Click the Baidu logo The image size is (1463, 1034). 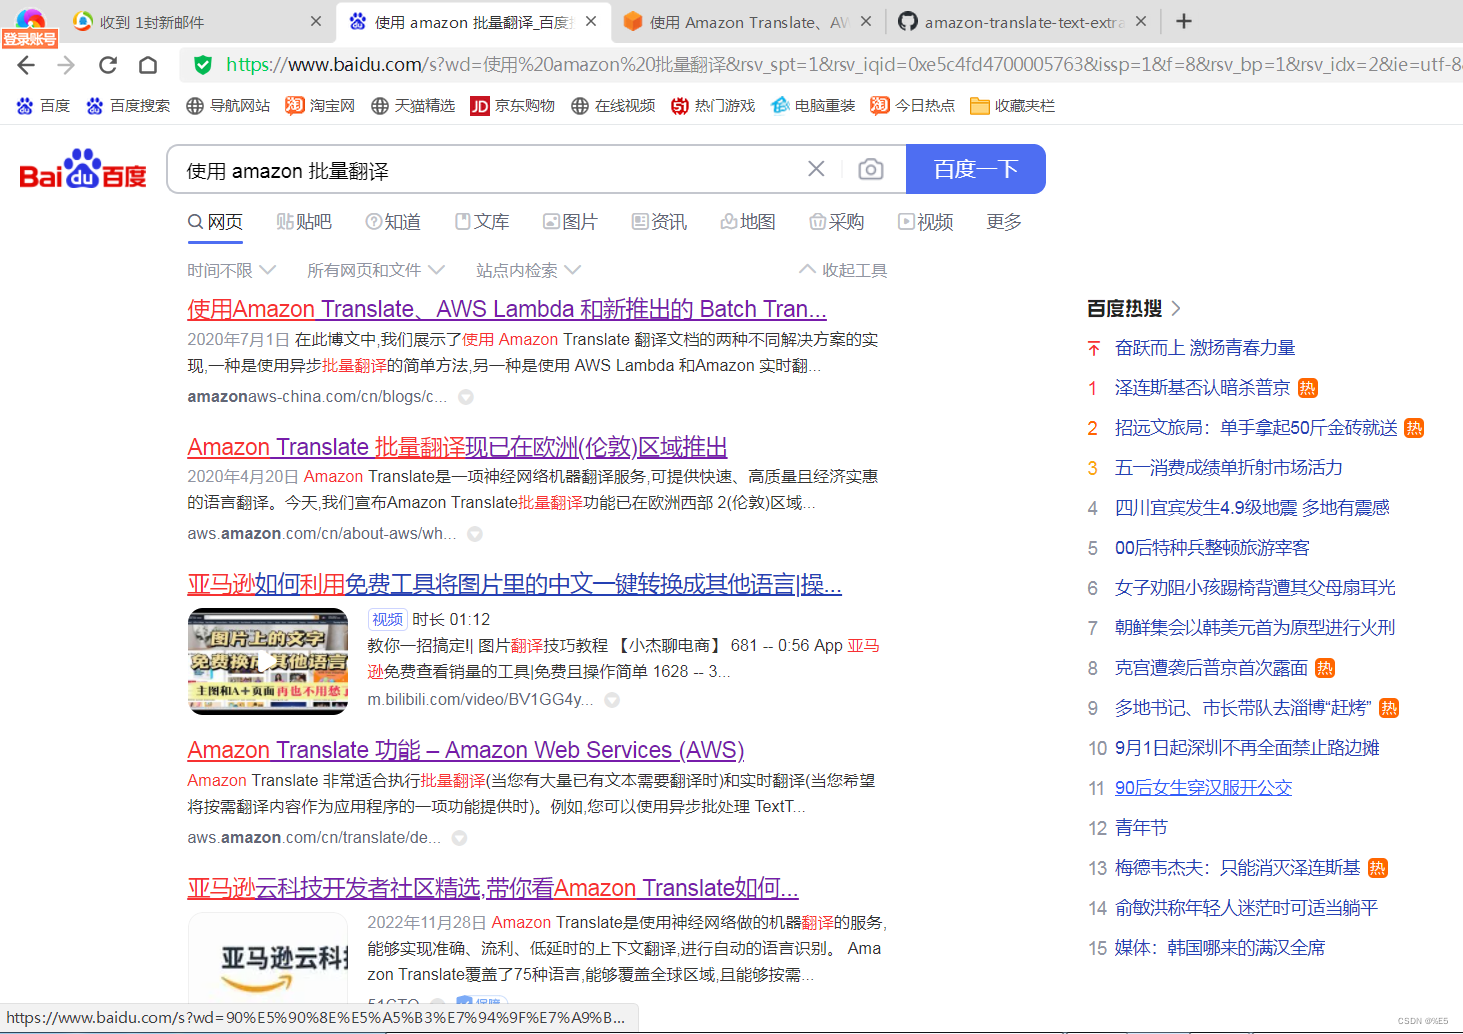pos(83,170)
